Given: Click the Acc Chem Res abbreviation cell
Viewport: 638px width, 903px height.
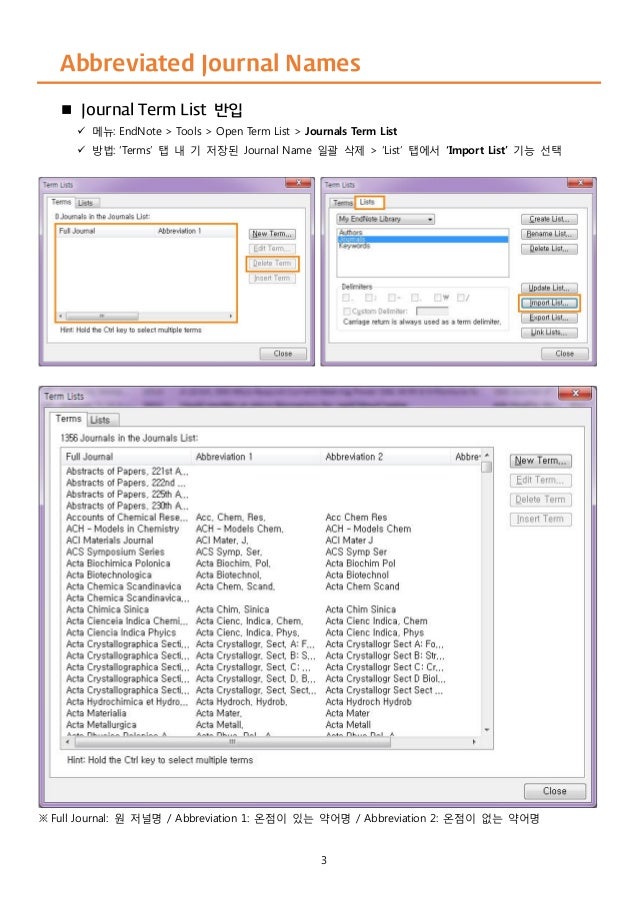Looking at the screenshot, I should 356,517.
